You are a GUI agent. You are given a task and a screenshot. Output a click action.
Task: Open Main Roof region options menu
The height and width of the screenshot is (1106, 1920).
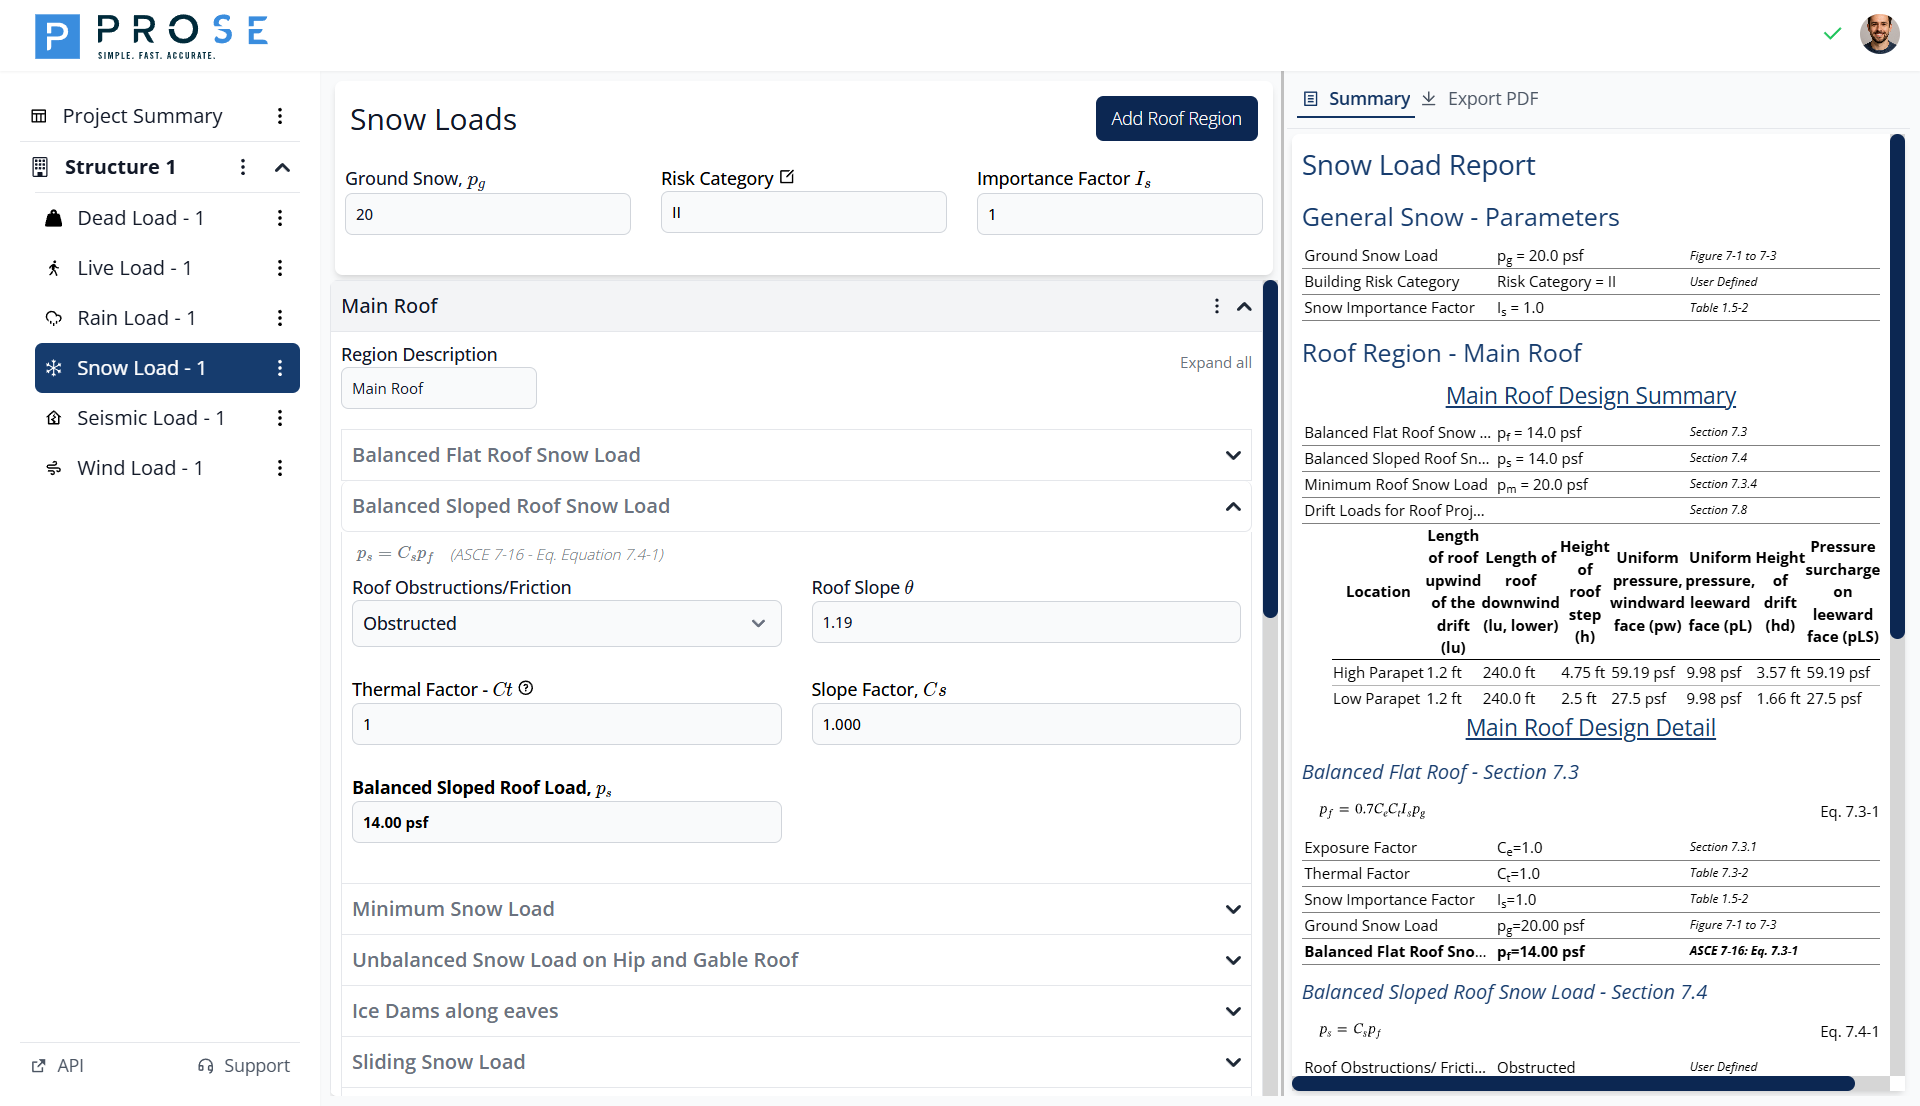1216,306
